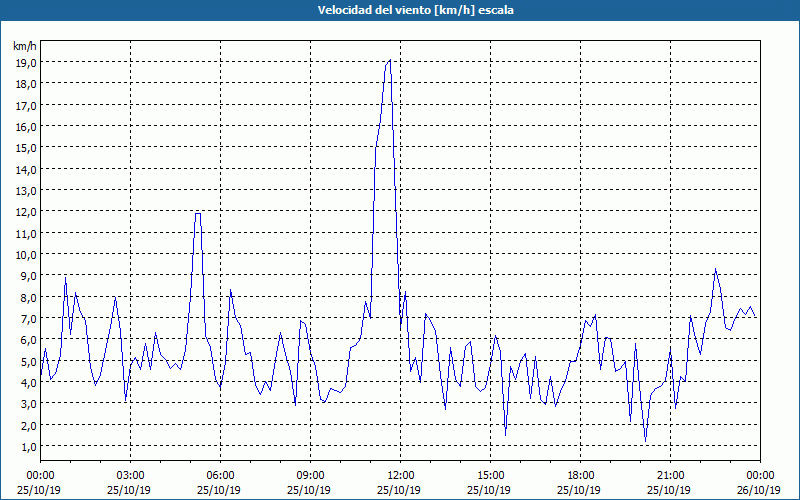Click the 6,0 y-axis value
800x500 pixels.
point(28,340)
